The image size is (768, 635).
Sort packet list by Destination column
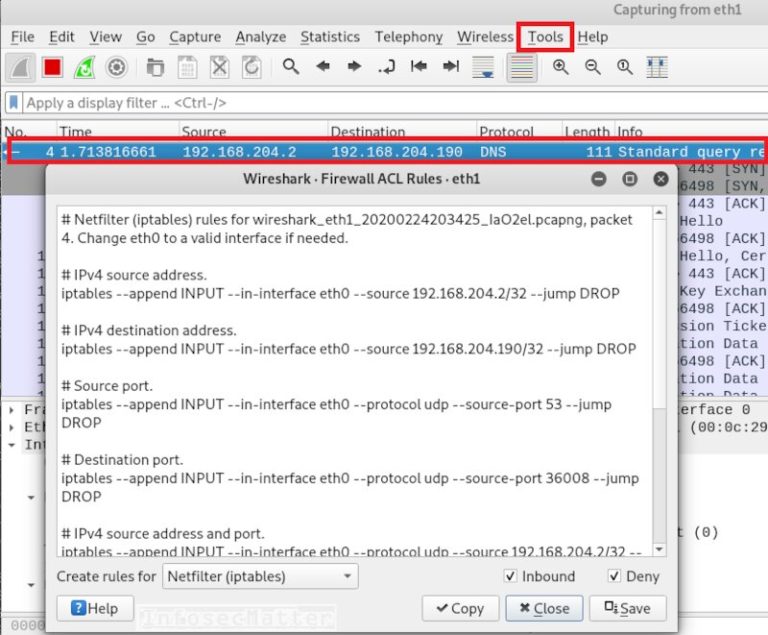[x=402, y=131]
